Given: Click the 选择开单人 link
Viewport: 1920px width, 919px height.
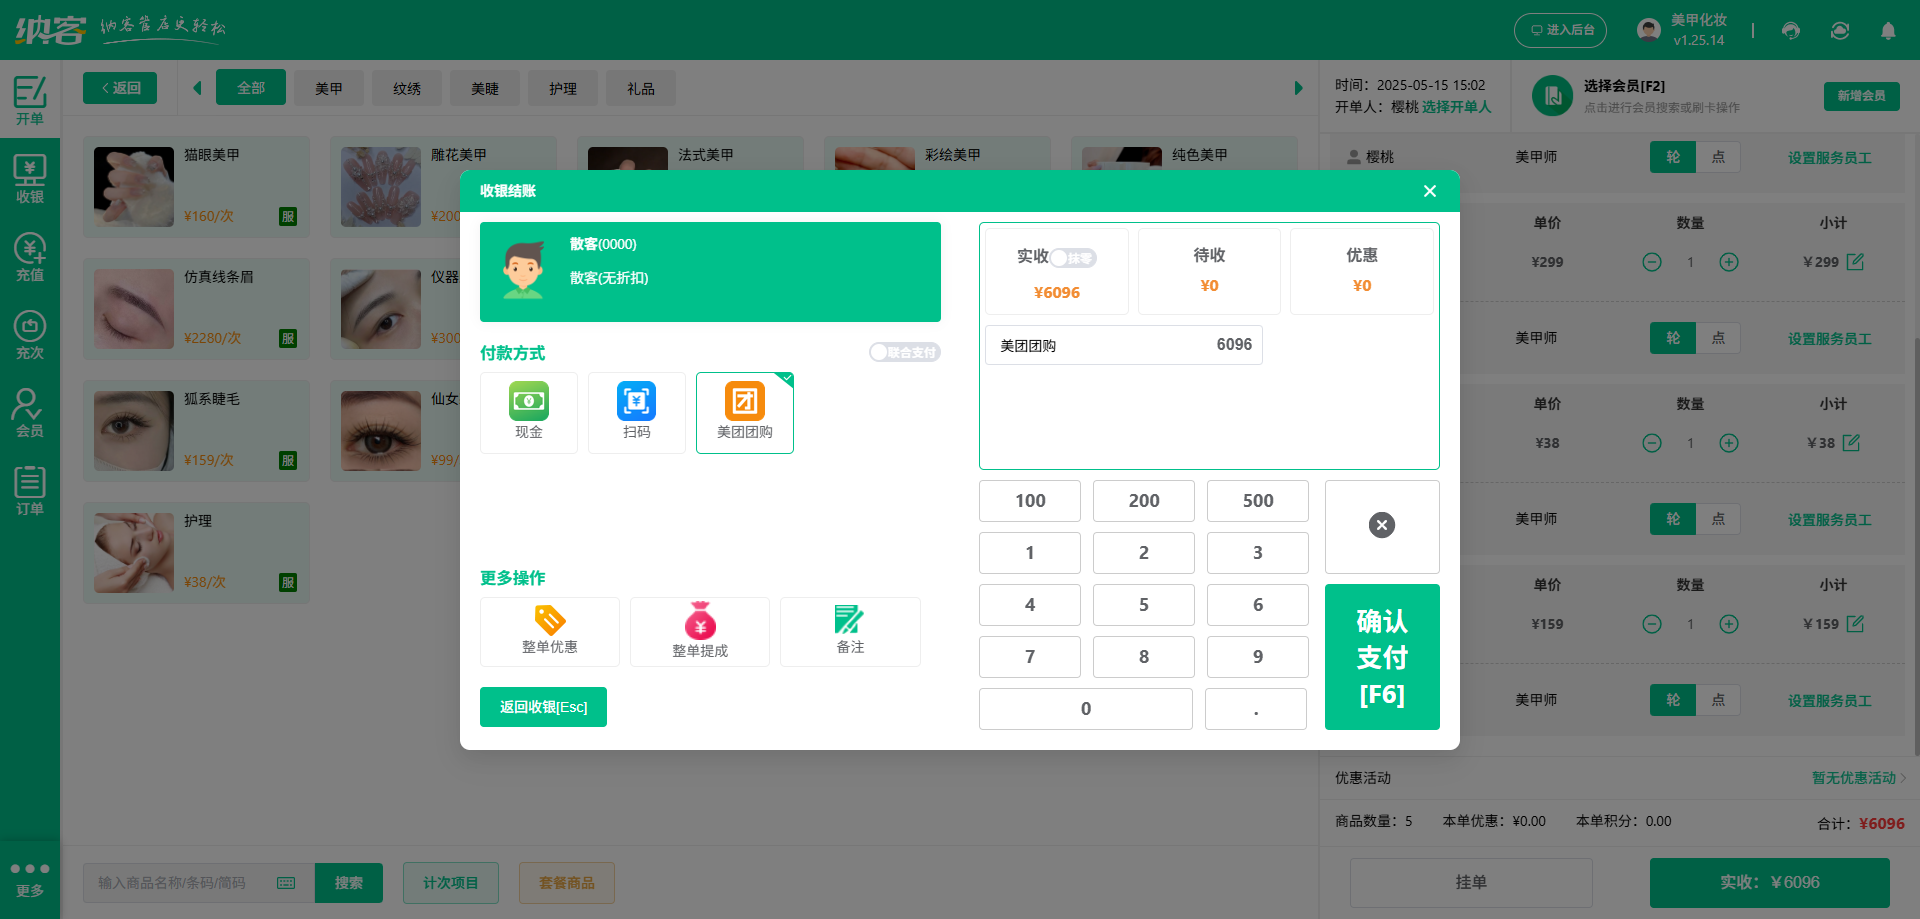Looking at the screenshot, I should (x=1456, y=107).
